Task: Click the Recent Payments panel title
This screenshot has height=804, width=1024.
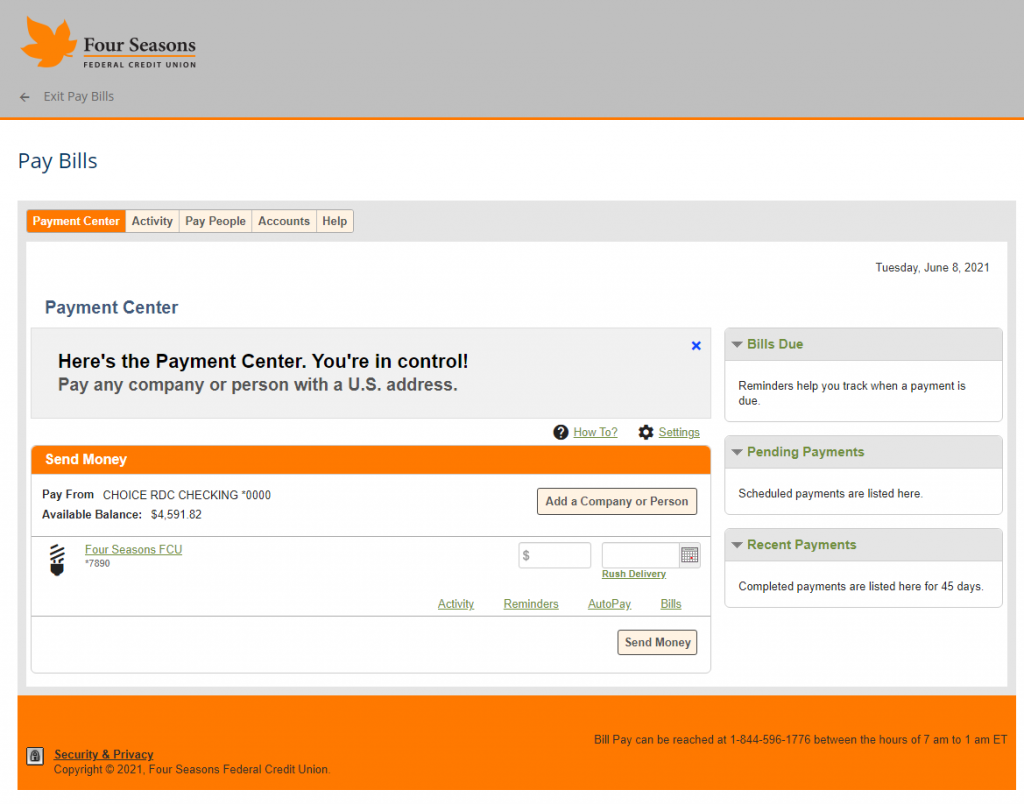Action: 802,545
